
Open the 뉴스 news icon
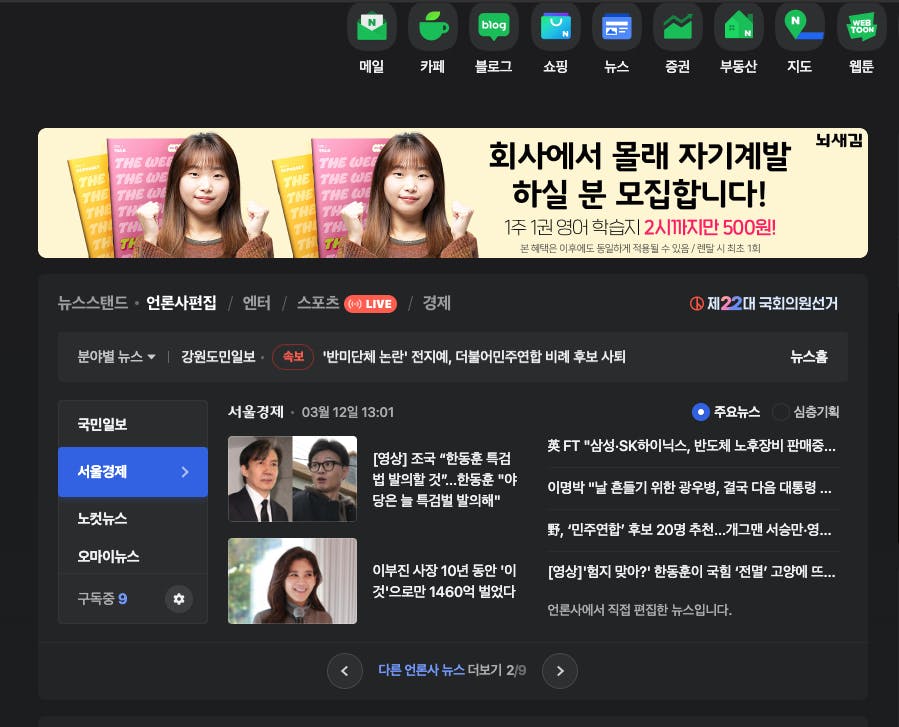[x=616, y=26]
